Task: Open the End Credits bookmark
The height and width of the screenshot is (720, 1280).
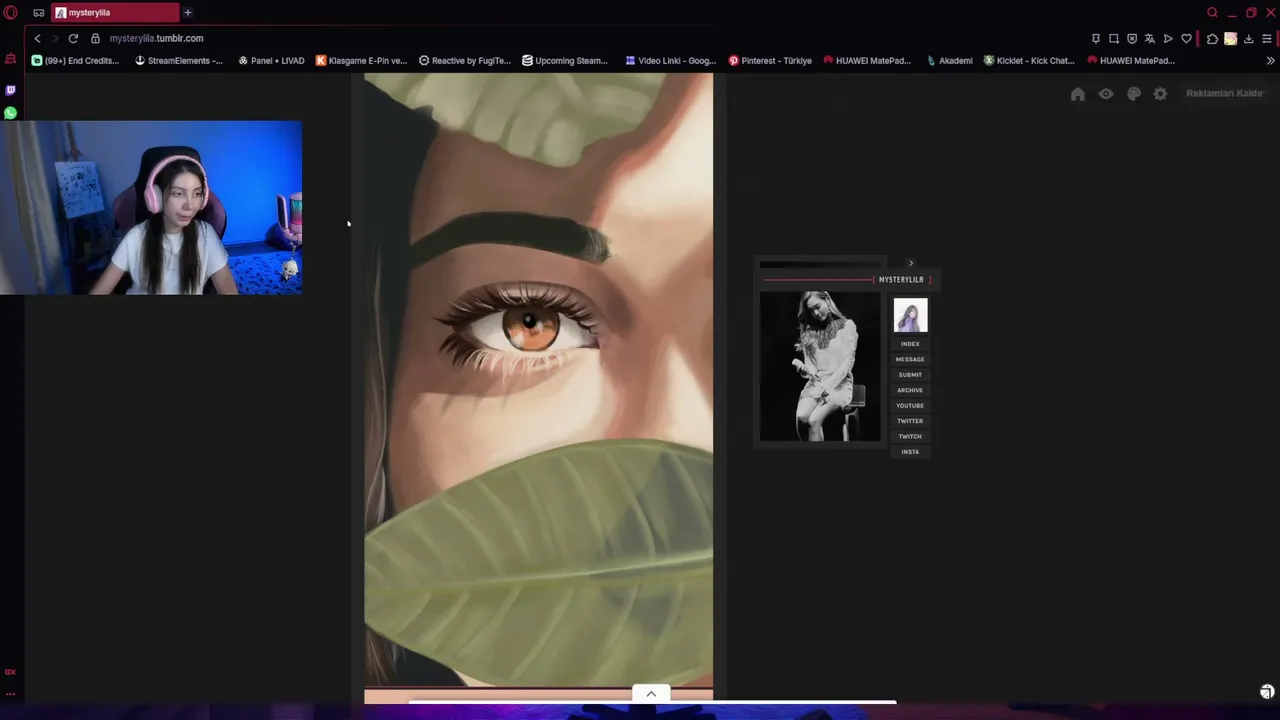Action: coord(75,60)
